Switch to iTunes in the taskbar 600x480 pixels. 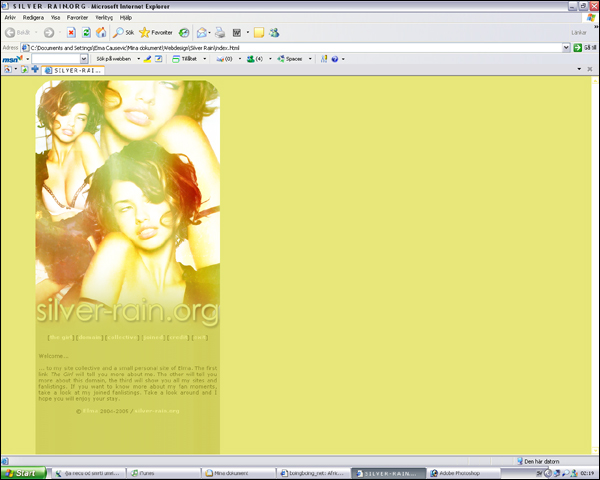(163, 473)
